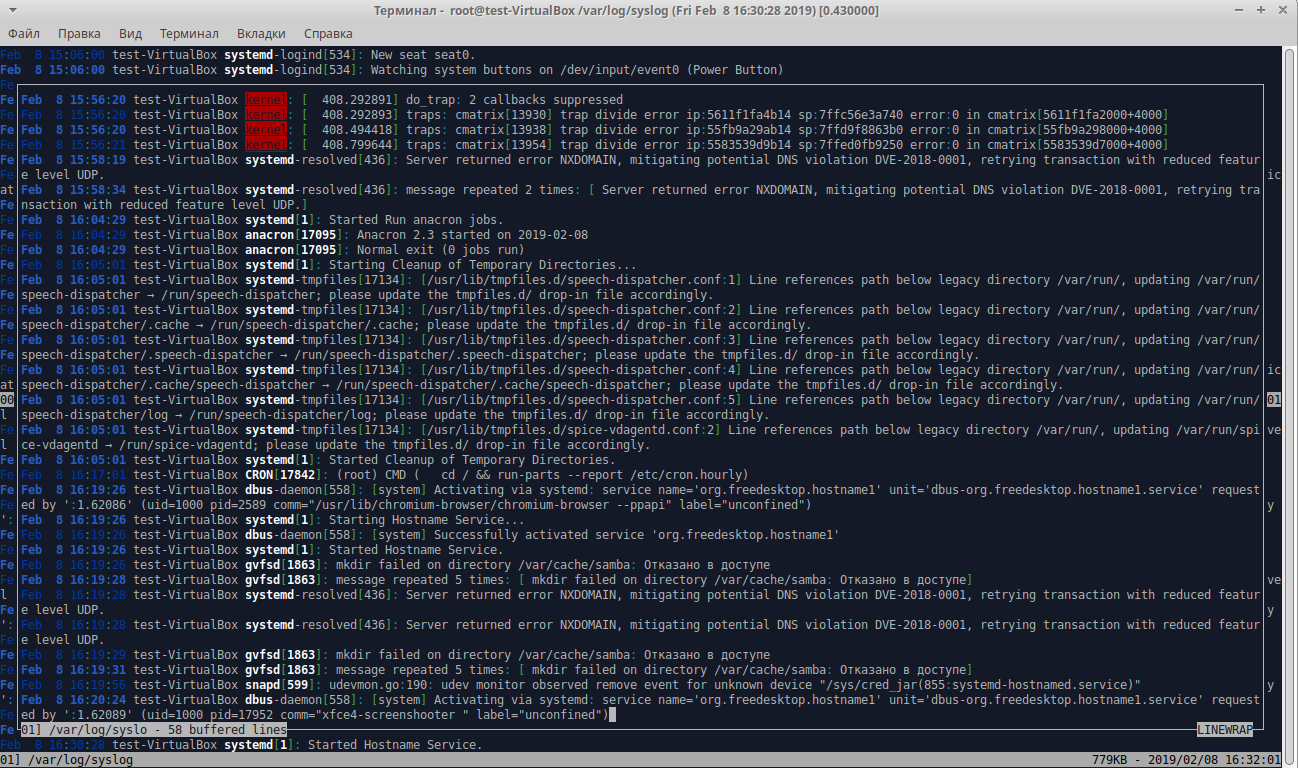Open the Файл menu
Image resolution: width=1298 pixels, height=768 pixels.
tap(23, 33)
